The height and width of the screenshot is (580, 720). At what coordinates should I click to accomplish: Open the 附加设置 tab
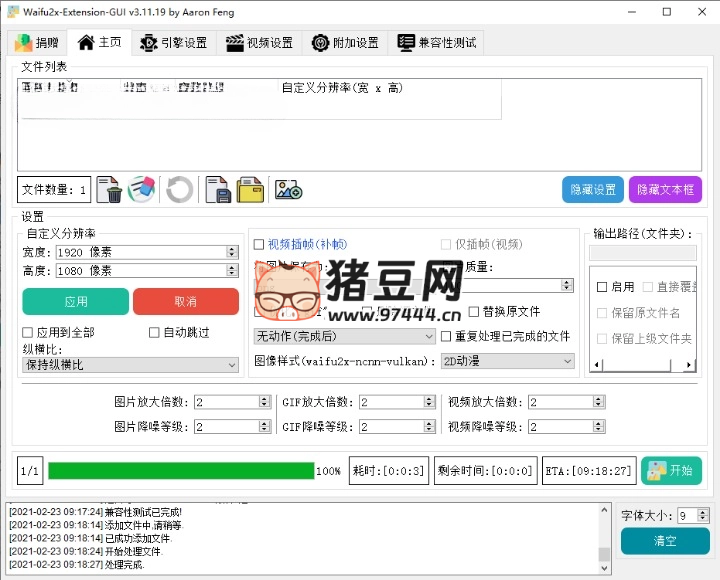pyautogui.click(x=345, y=43)
